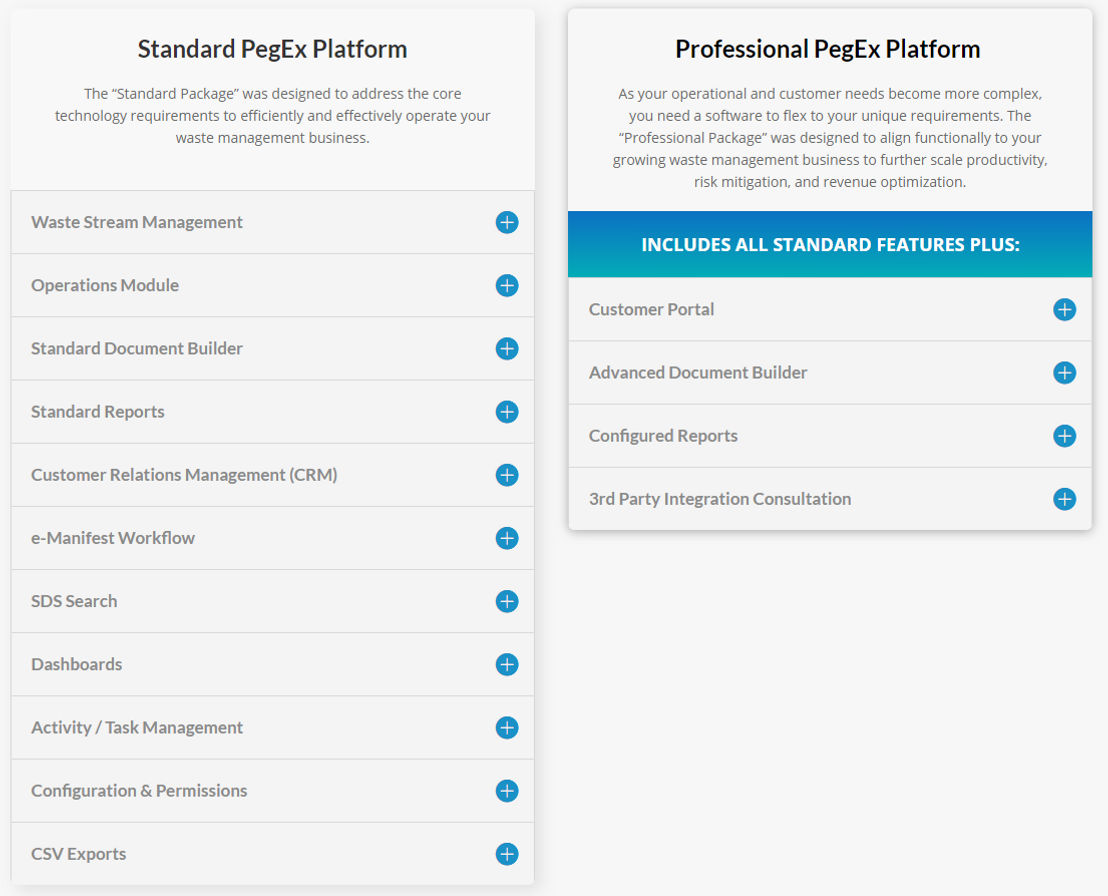Select the Waste Stream Management label
This screenshot has height=896, width=1108.
tap(136, 223)
